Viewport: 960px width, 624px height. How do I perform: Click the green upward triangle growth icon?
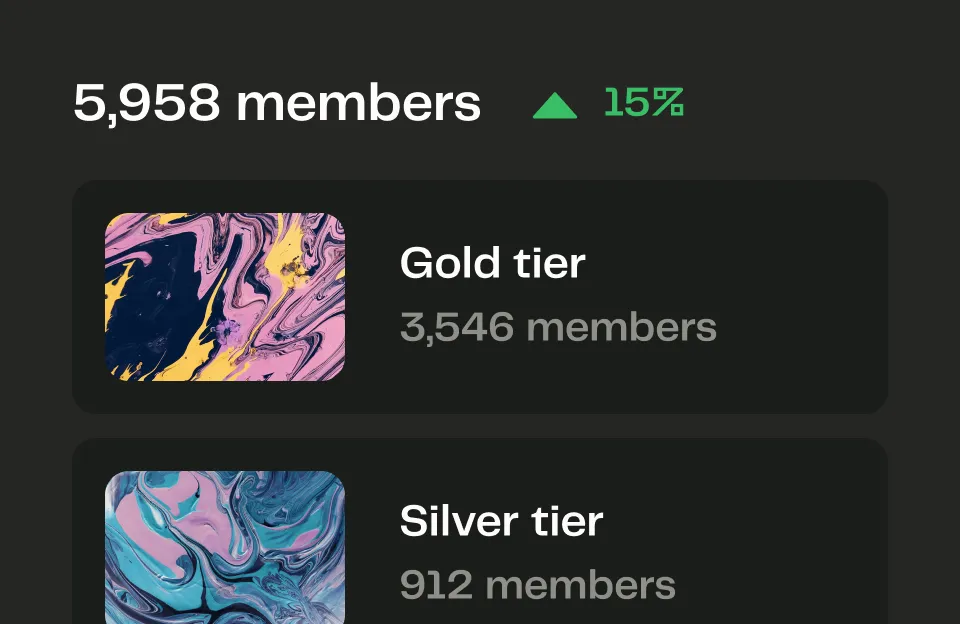(x=555, y=105)
